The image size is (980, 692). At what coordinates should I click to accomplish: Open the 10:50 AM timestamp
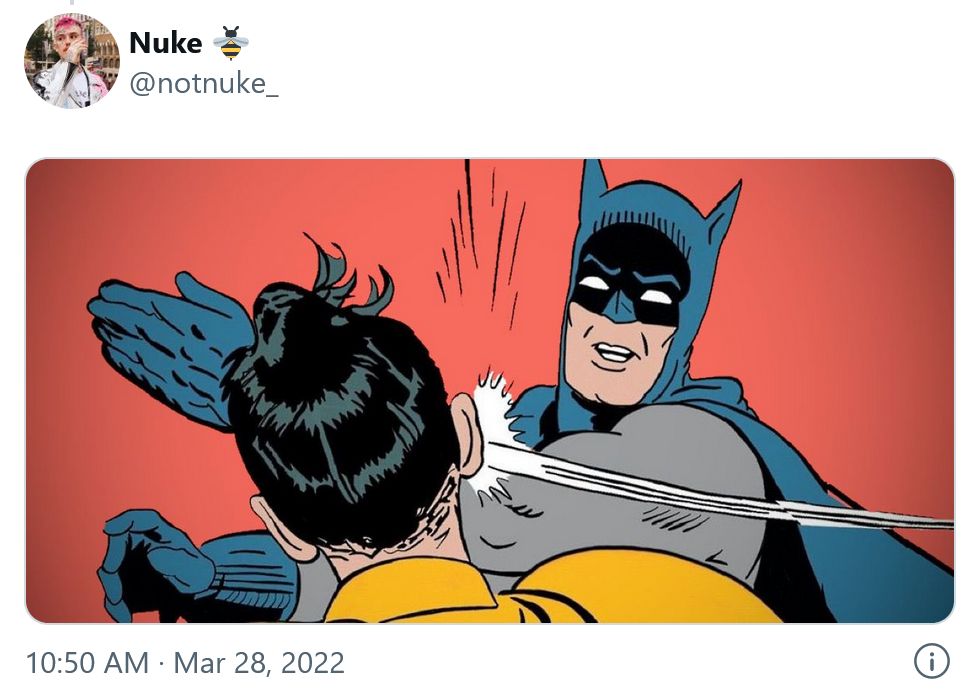coord(88,663)
